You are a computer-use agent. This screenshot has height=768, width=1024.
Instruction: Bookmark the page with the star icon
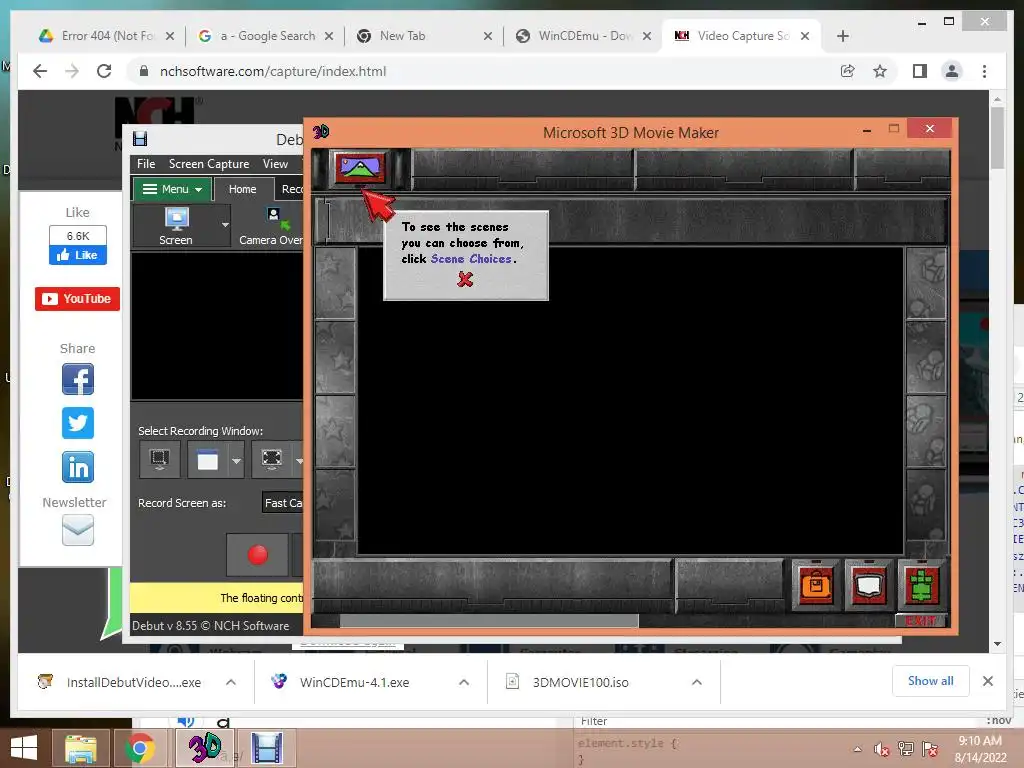880,71
